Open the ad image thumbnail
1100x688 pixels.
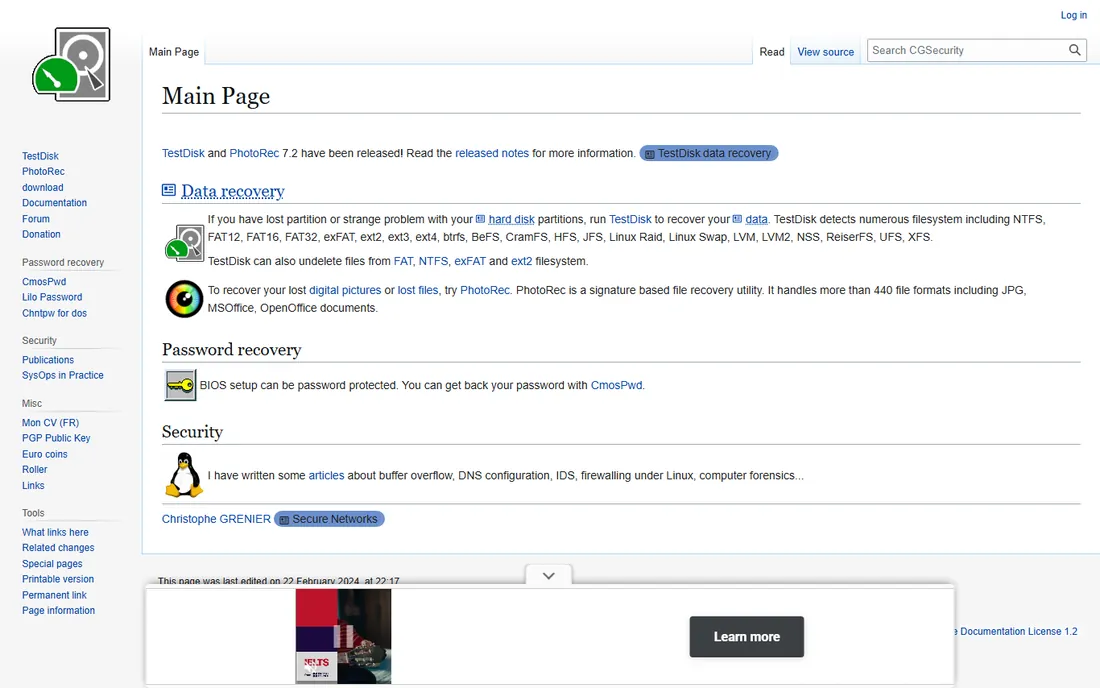(343, 636)
